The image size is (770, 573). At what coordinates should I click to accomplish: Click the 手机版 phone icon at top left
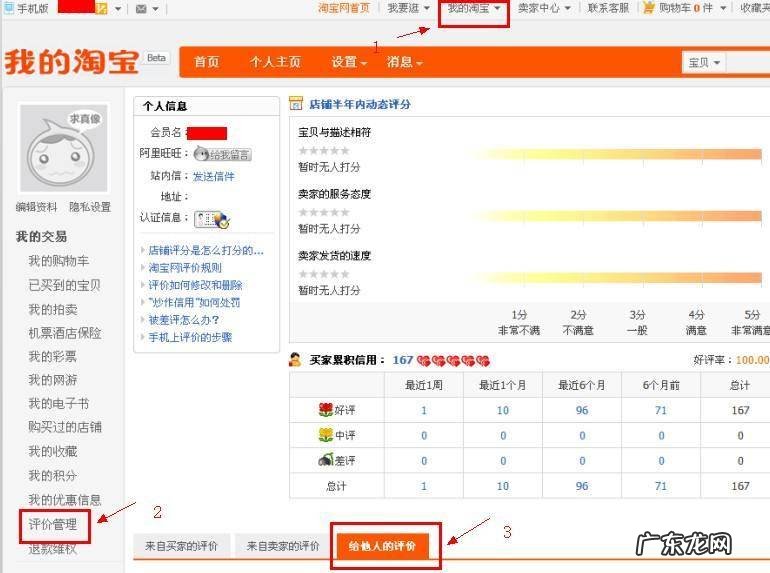(8, 8)
